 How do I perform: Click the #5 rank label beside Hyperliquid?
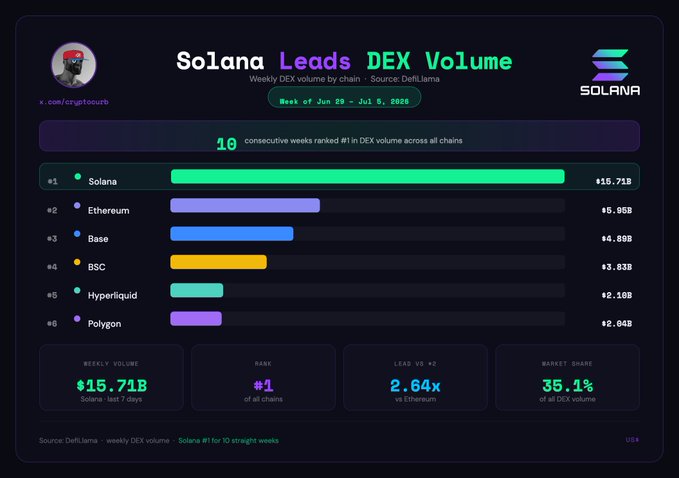pos(52,295)
